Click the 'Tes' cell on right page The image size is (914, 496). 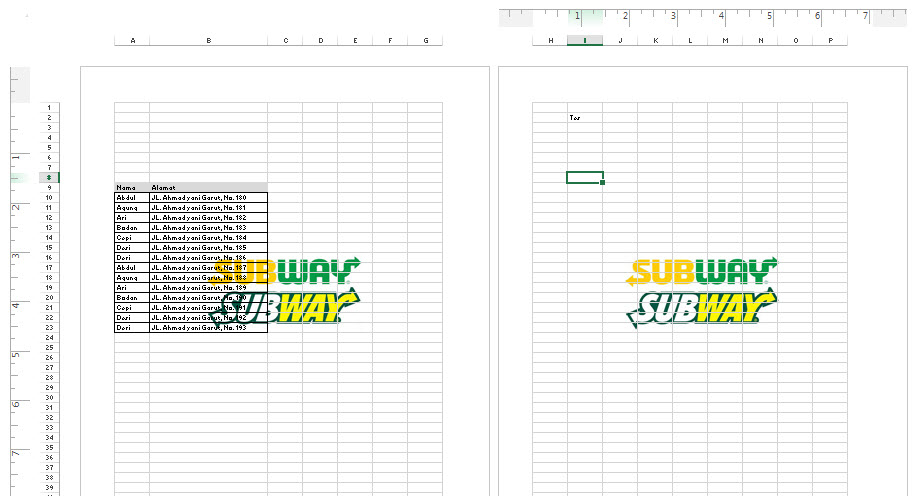[585, 118]
